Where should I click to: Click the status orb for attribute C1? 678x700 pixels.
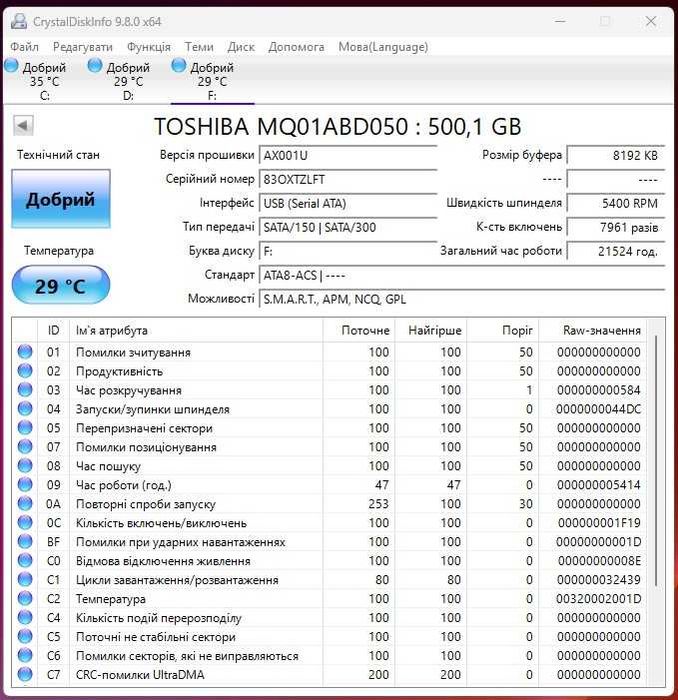[25, 579]
